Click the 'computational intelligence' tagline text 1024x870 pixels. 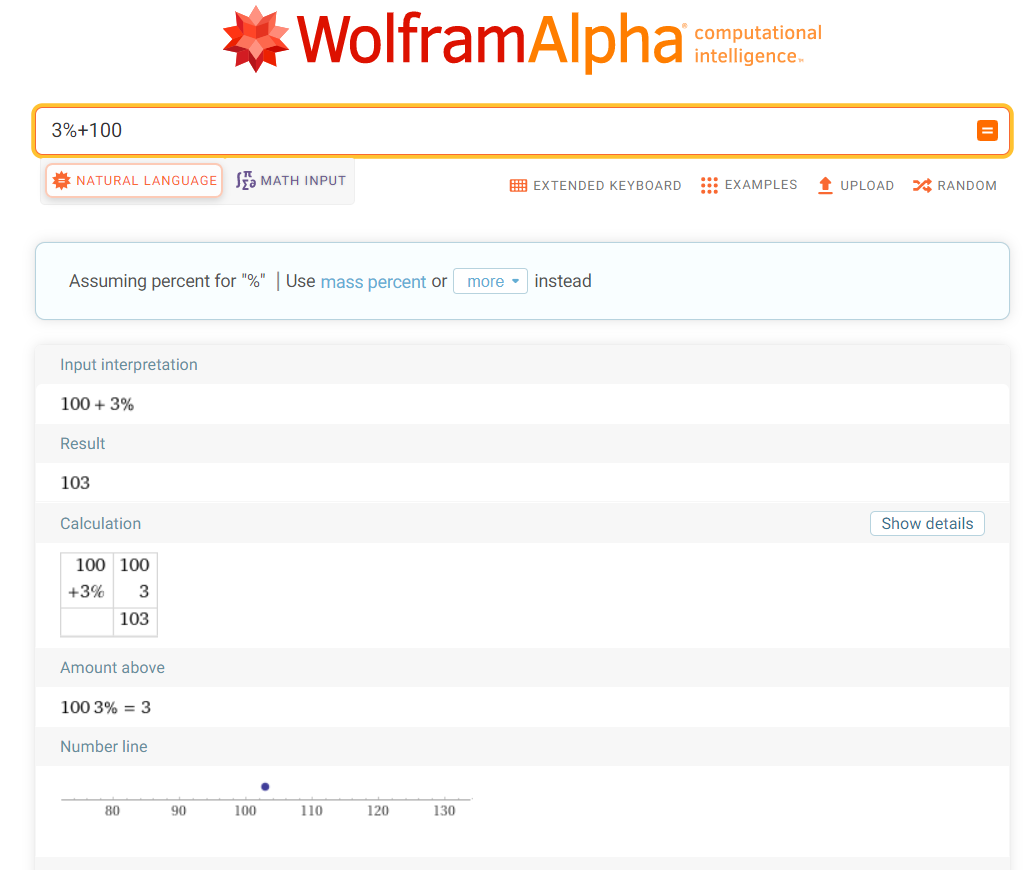click(757, 44)
